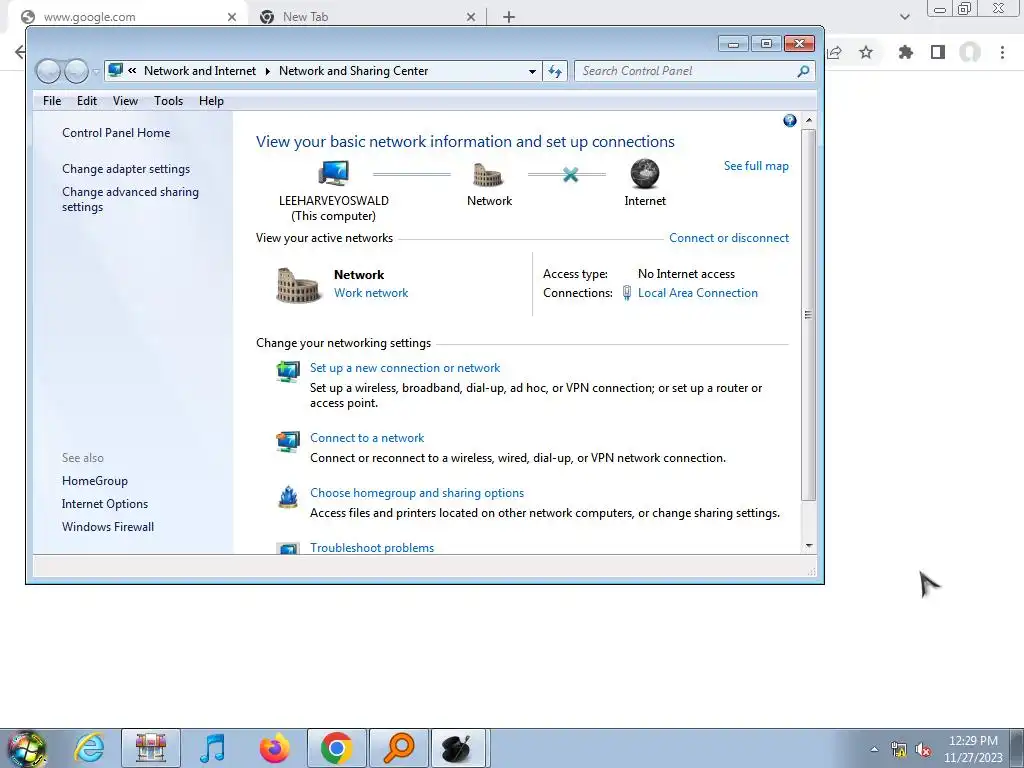This screenshot has width=1024, height=768.
Task: Expand the address bar history dropdown
Action: (x=532, y=71)
